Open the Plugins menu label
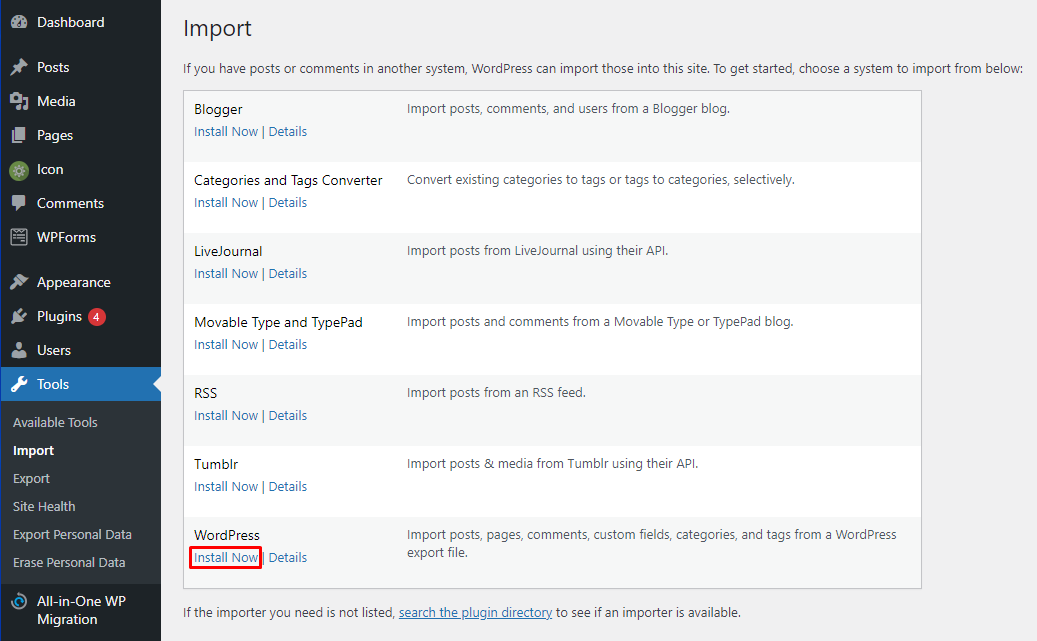The image size is (1037, 641). coord(60,316)
